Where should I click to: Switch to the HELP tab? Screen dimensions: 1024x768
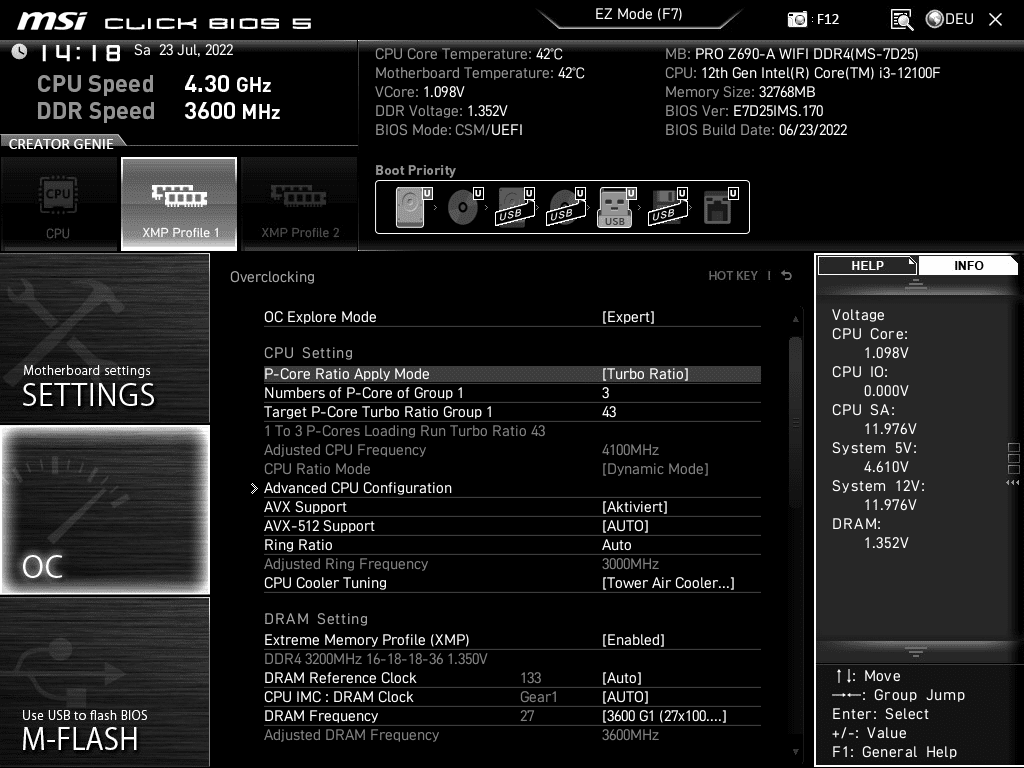(x=867, y=265)
